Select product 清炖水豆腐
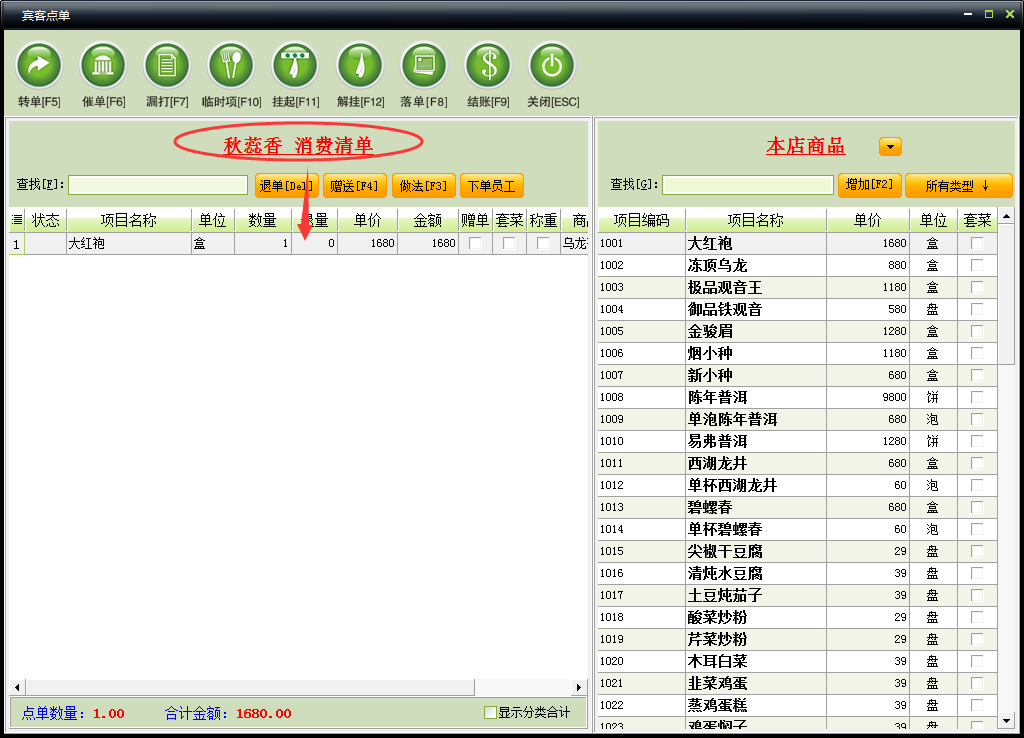The image size is (1024, 738). tap(797, 573)
